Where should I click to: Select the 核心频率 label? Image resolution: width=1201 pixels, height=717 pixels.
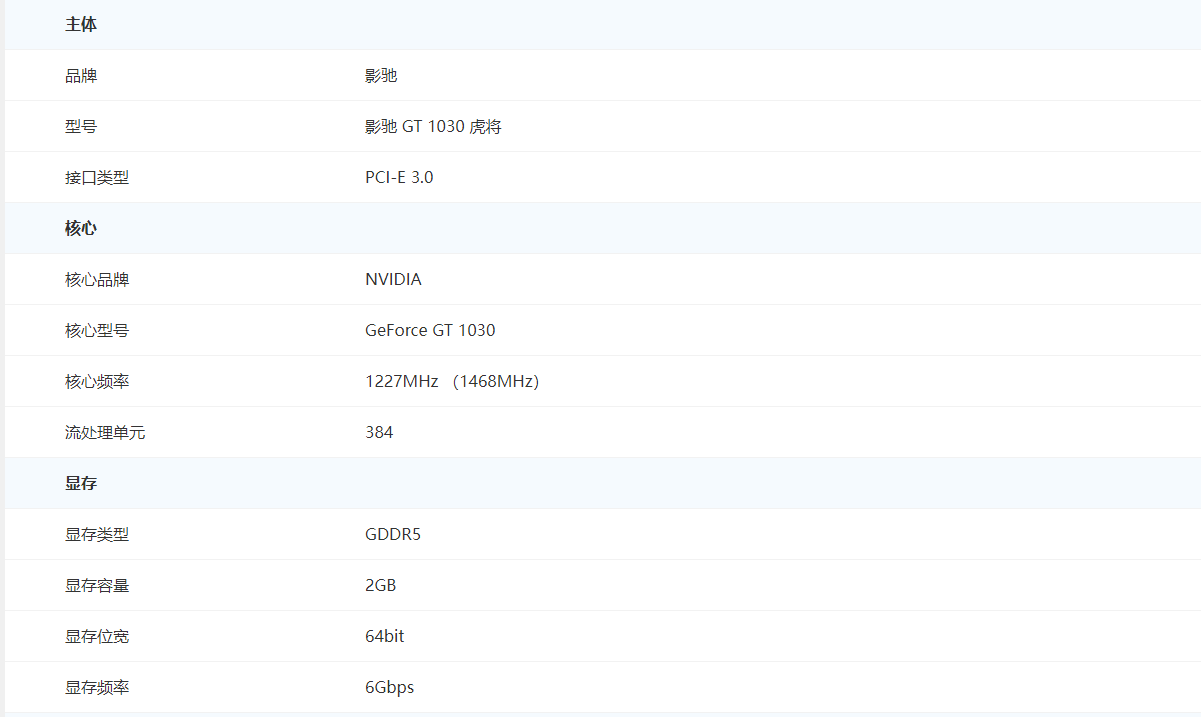click(97, 382)
